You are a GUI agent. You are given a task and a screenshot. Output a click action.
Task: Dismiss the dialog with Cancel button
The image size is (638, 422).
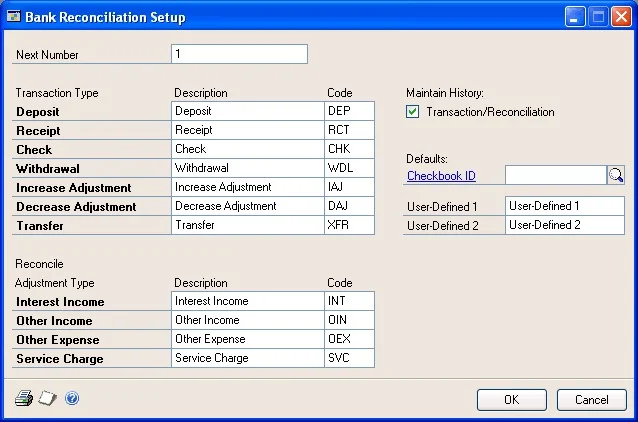[x=591, y=400]
